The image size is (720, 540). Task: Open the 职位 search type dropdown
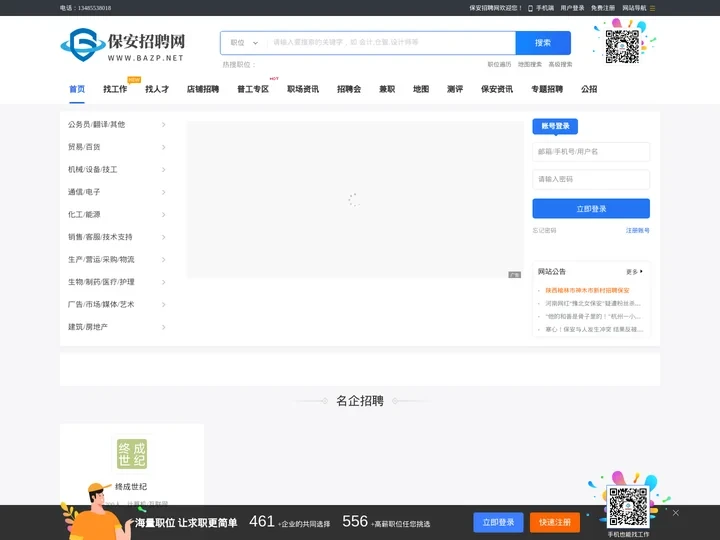click(244, 43)
